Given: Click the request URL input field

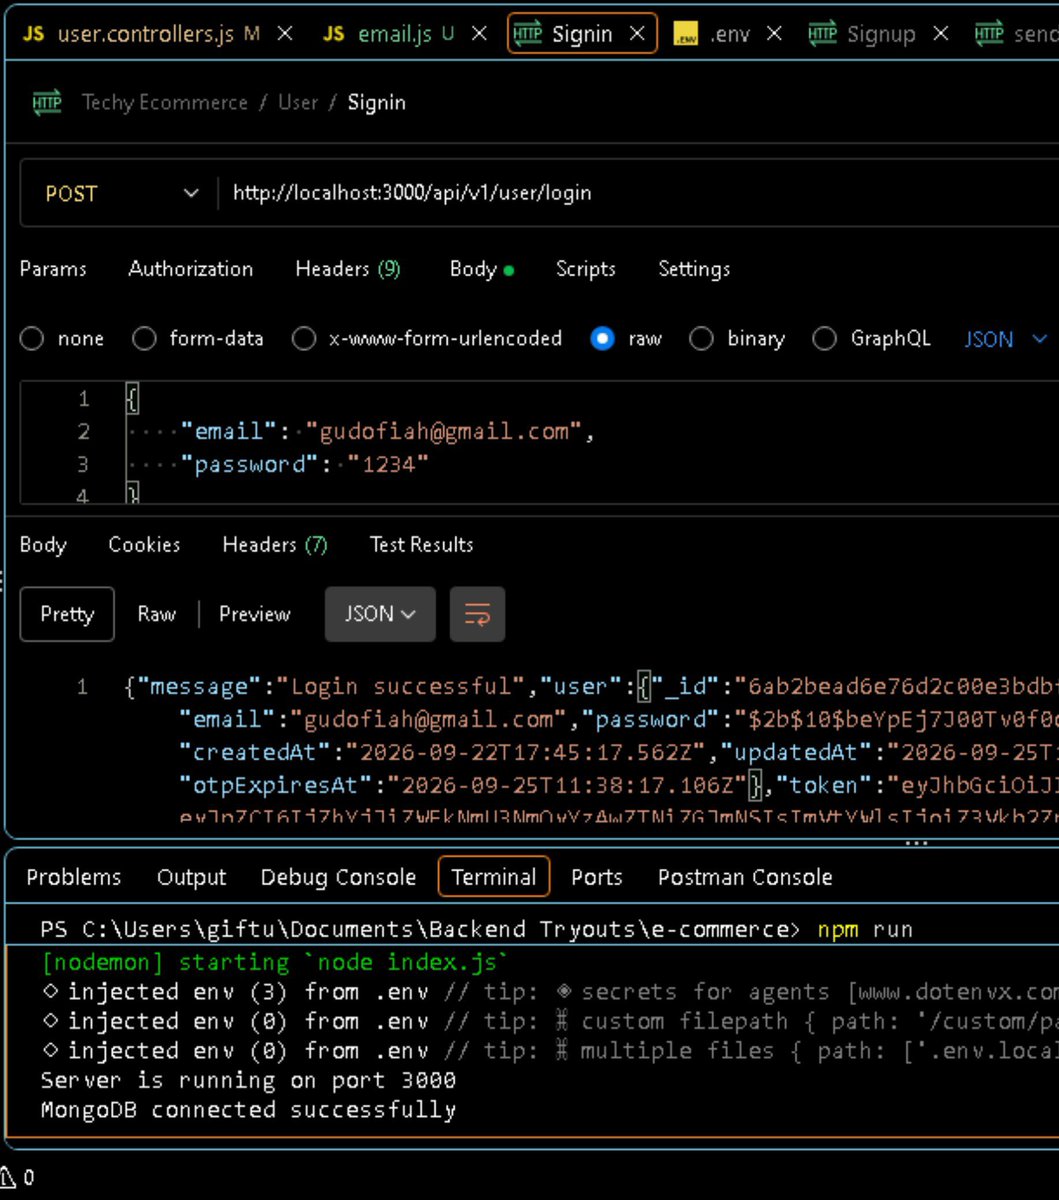Looking at the screenshot, I should pos(640,193).
